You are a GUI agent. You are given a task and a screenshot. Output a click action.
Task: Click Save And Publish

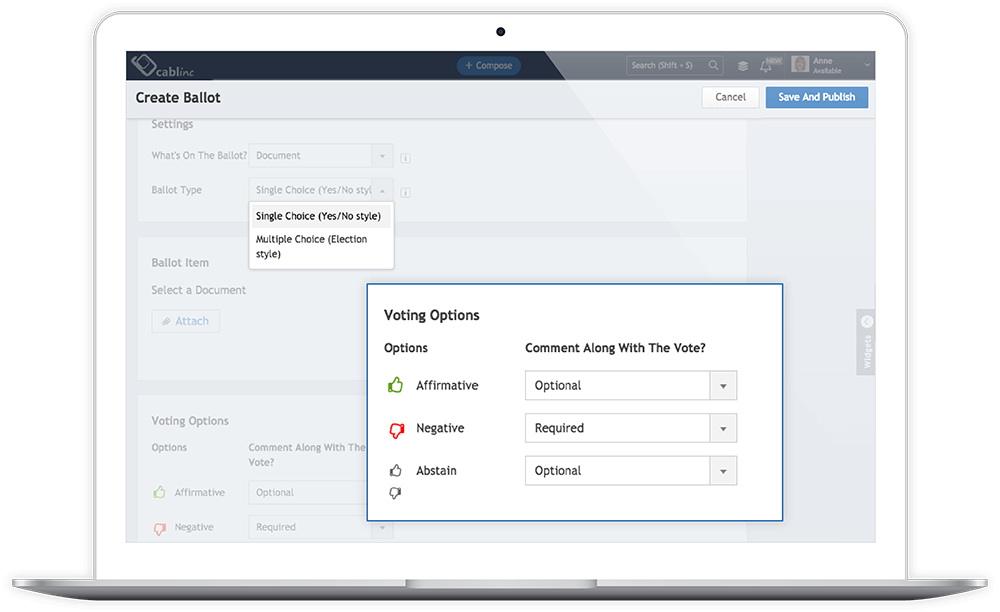pos(816,97)
